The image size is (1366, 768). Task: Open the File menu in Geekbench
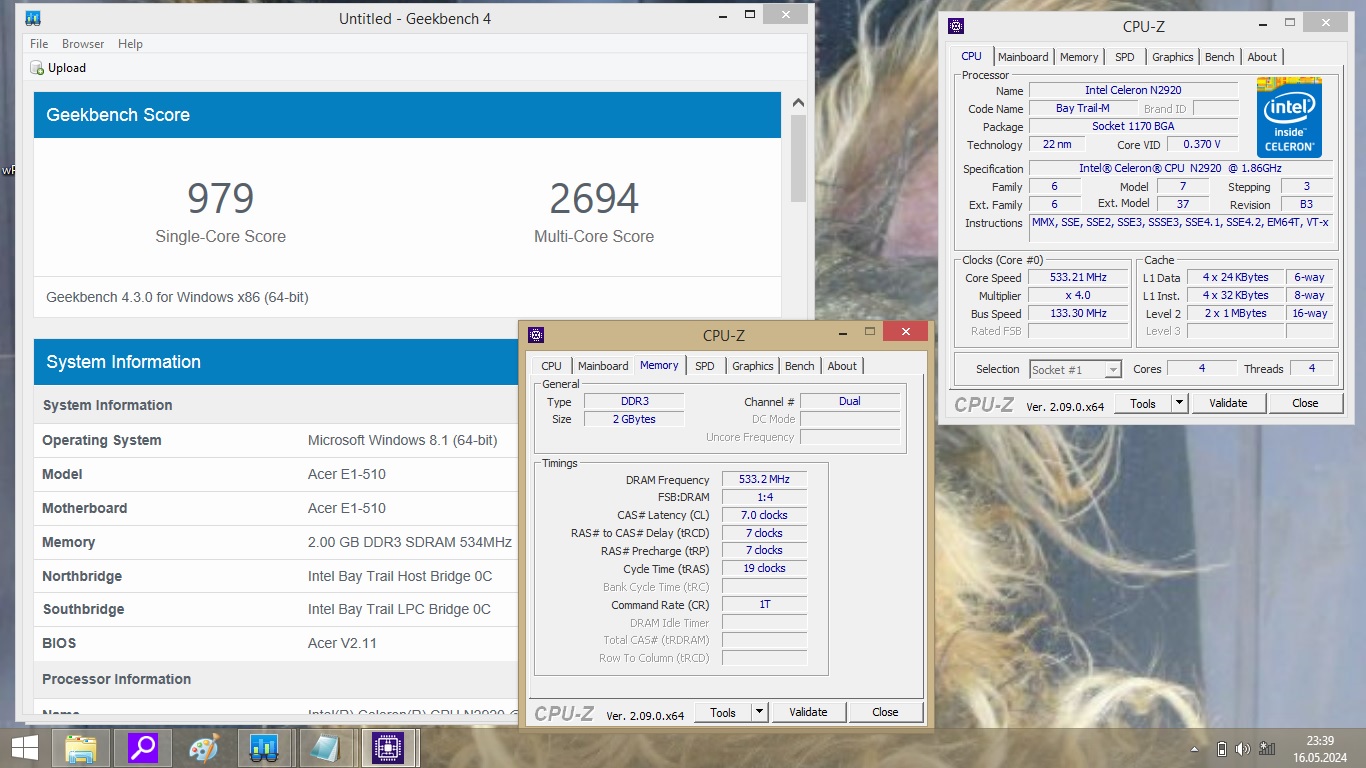39,44
